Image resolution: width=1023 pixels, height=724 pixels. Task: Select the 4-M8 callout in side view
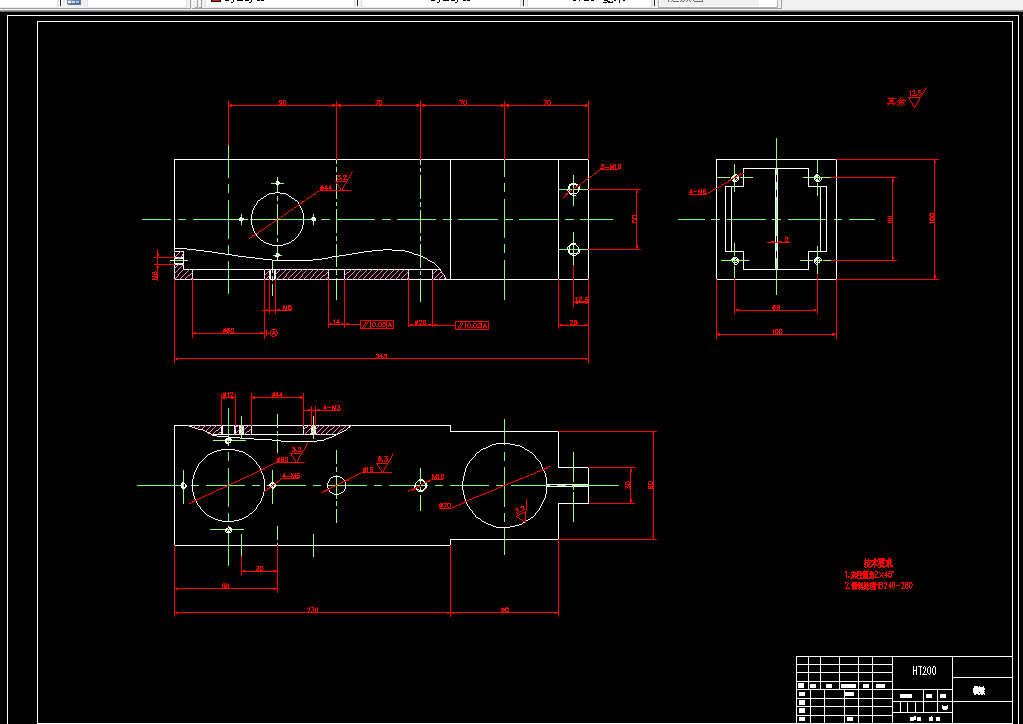pos(697,192)
